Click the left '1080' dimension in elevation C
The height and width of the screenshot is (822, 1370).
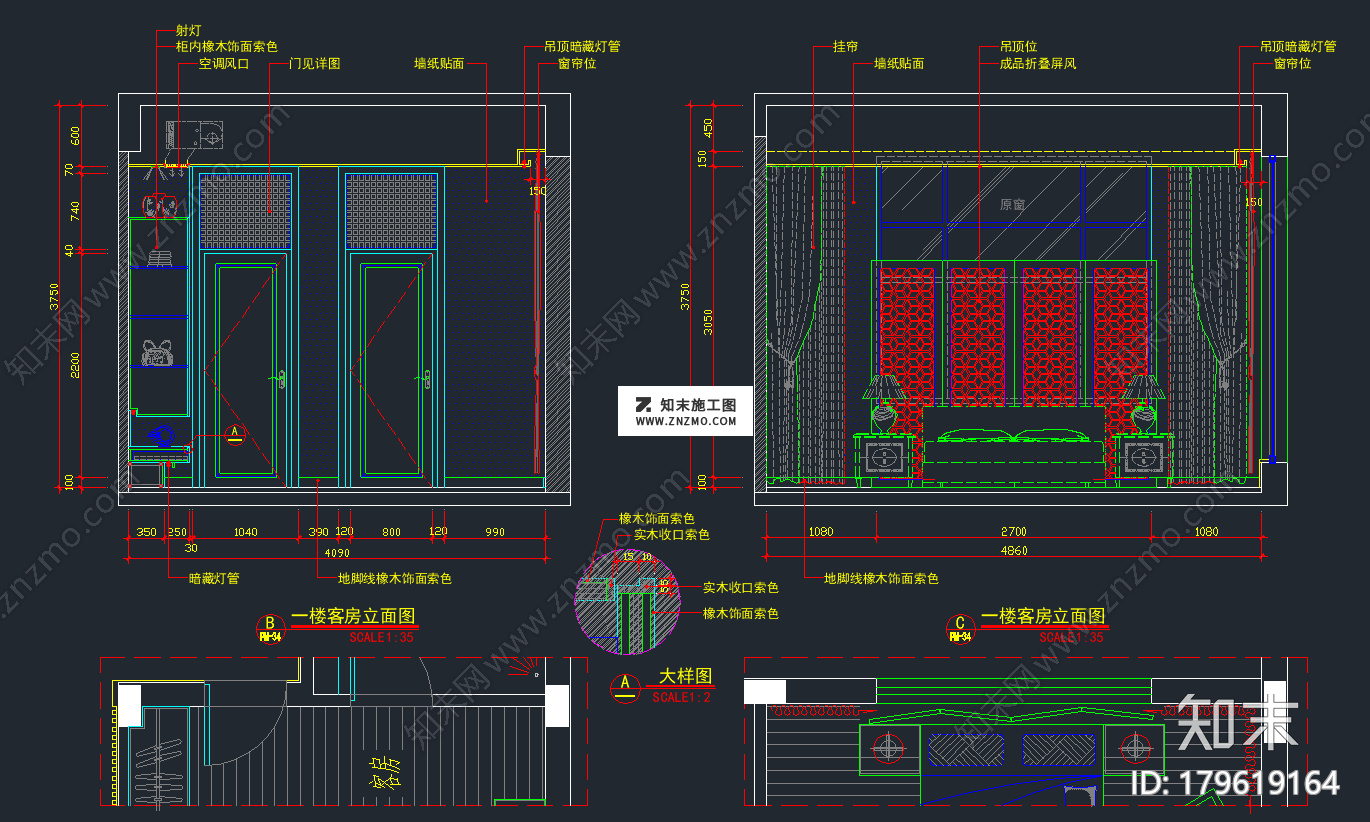tap(819, 533)
